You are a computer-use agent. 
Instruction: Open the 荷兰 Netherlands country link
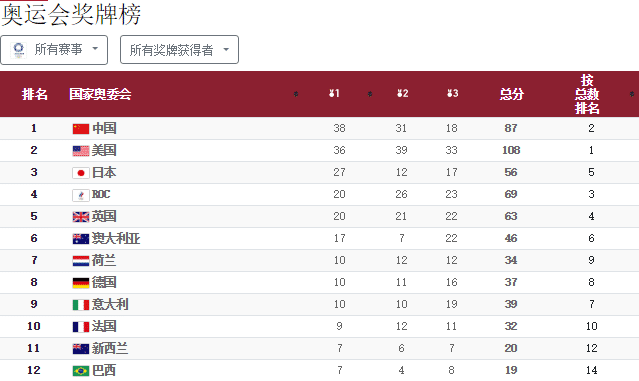[104, 260]
